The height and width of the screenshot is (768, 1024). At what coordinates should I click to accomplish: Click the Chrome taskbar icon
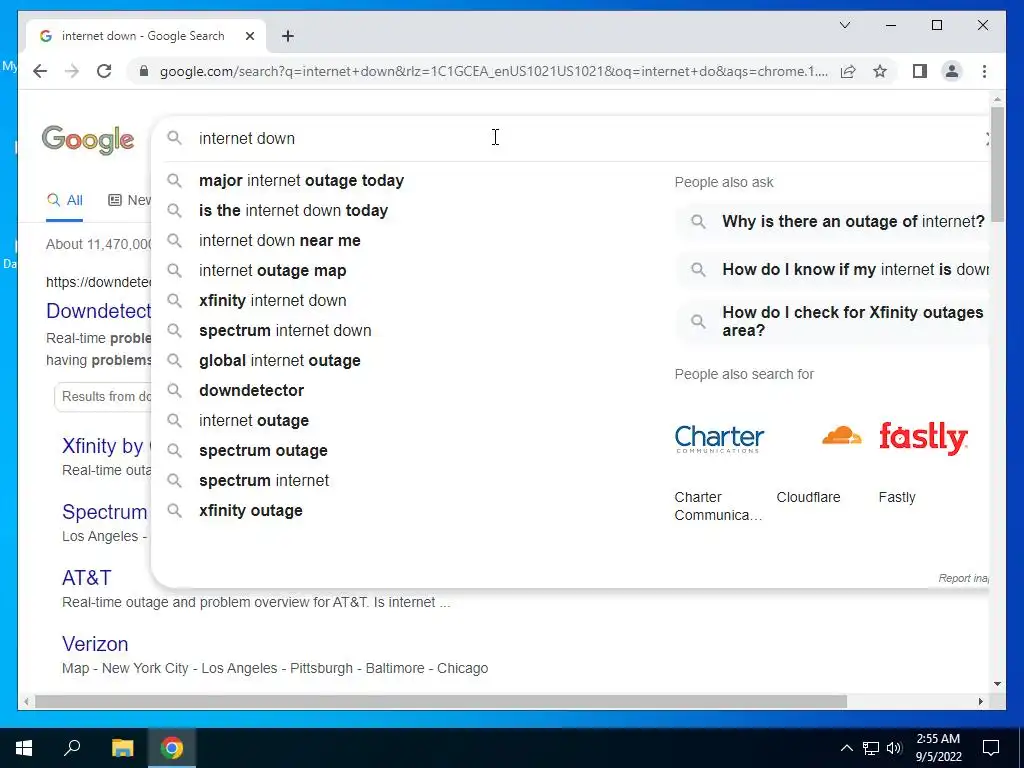point(172,748)
